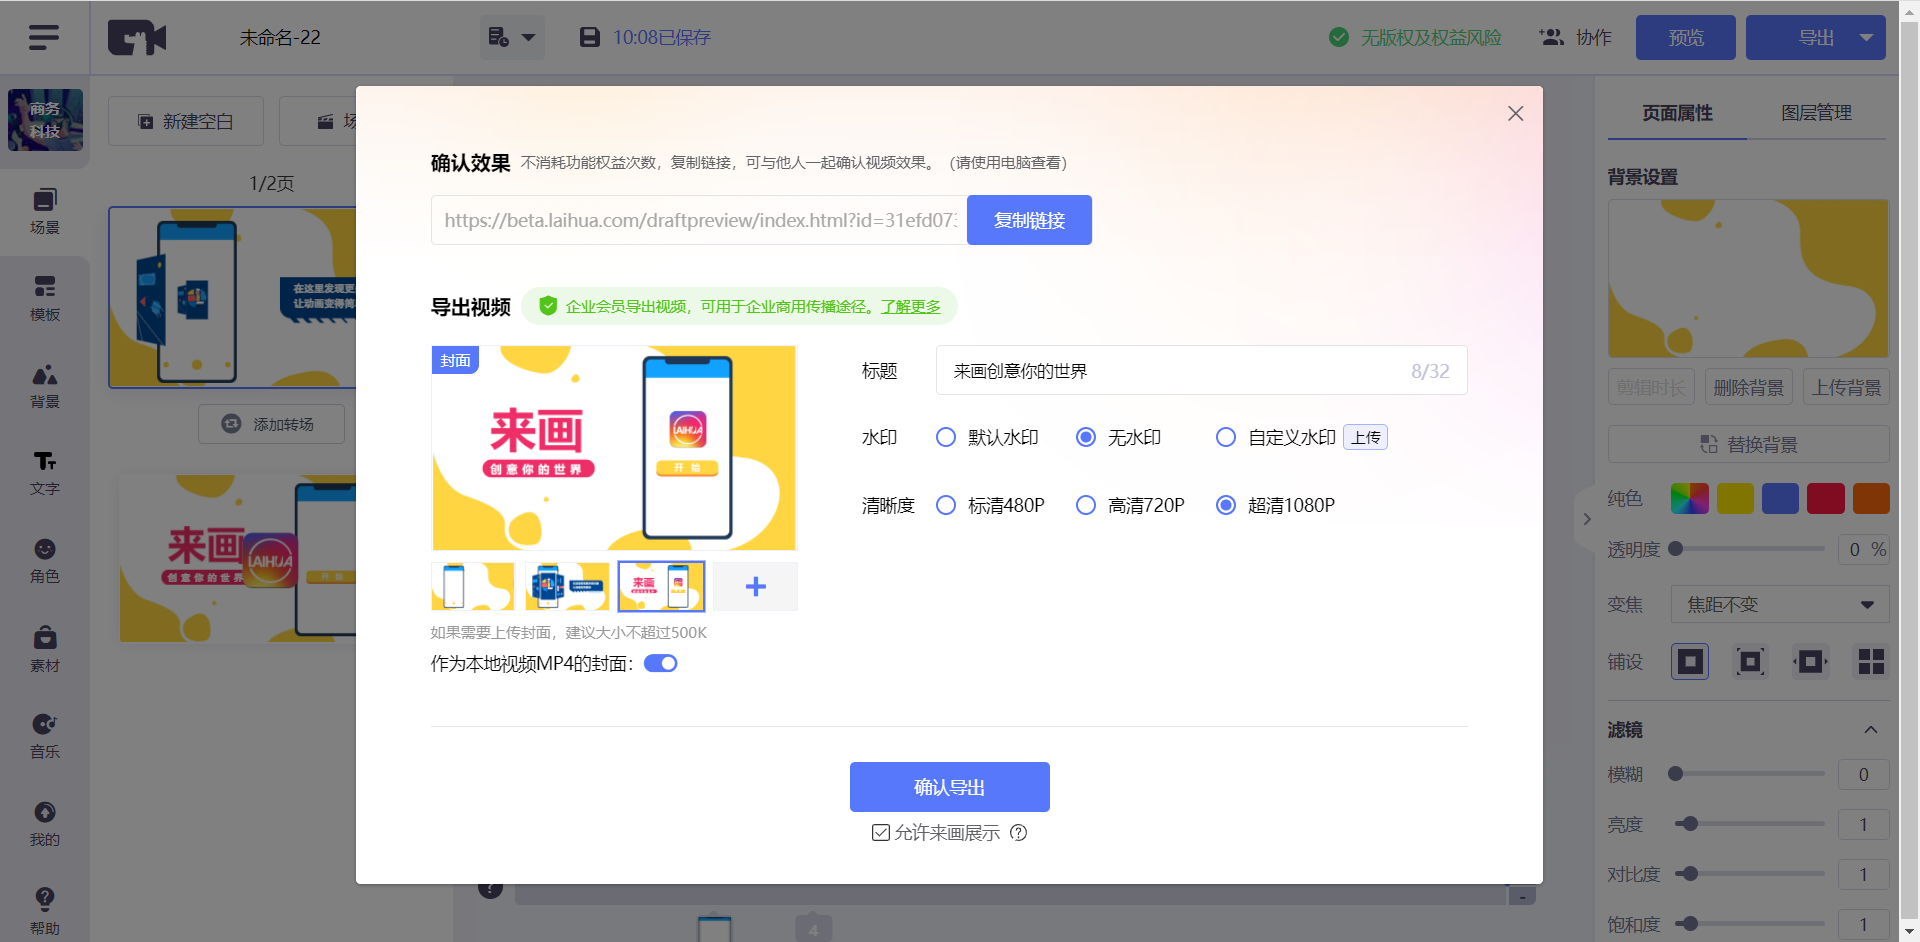Open the 素材 materials panel
The height and width of the screenshot is (942, 1920).
click(45, 649)
